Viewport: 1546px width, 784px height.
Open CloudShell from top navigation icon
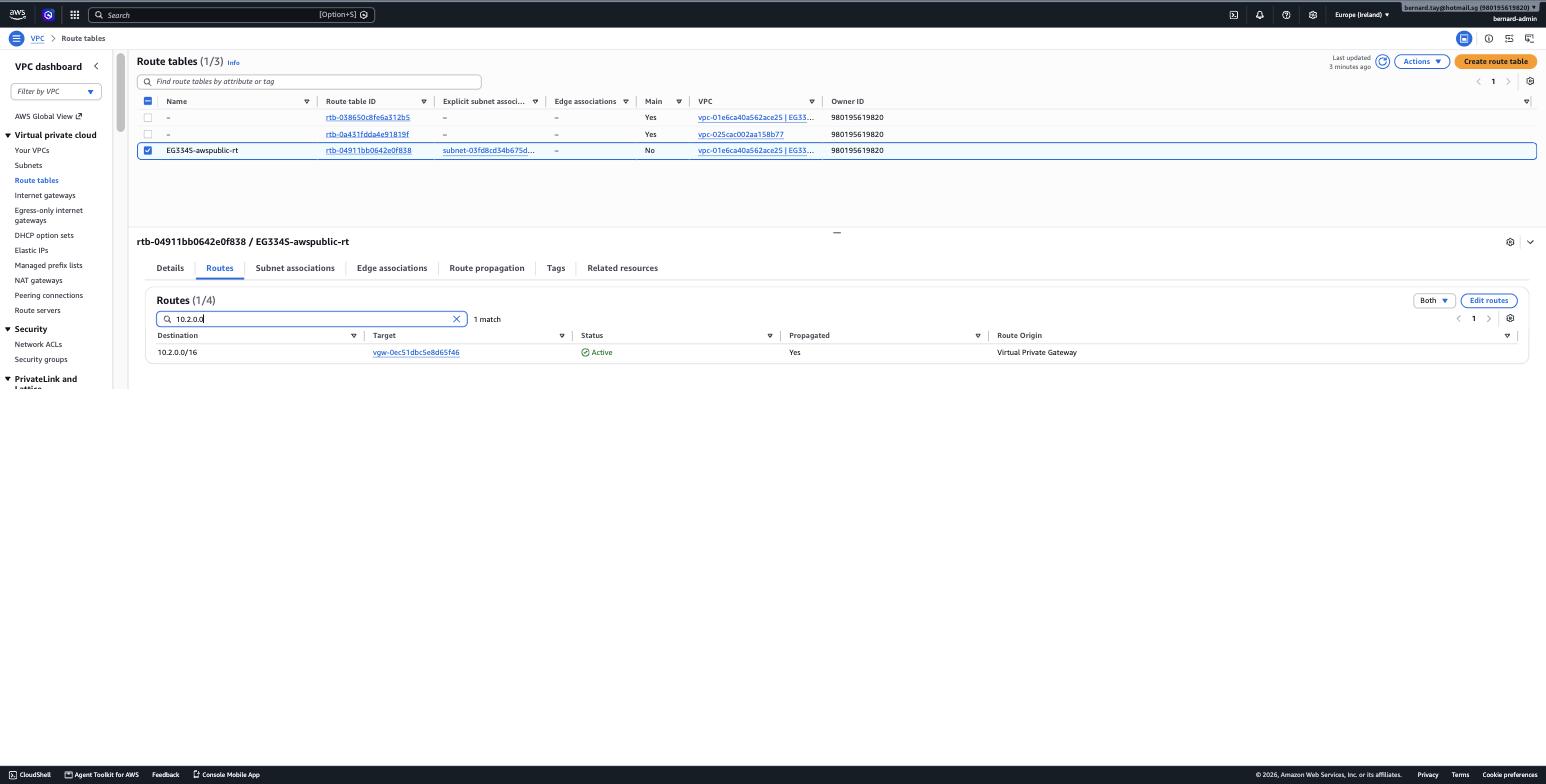coord(1233,15)
